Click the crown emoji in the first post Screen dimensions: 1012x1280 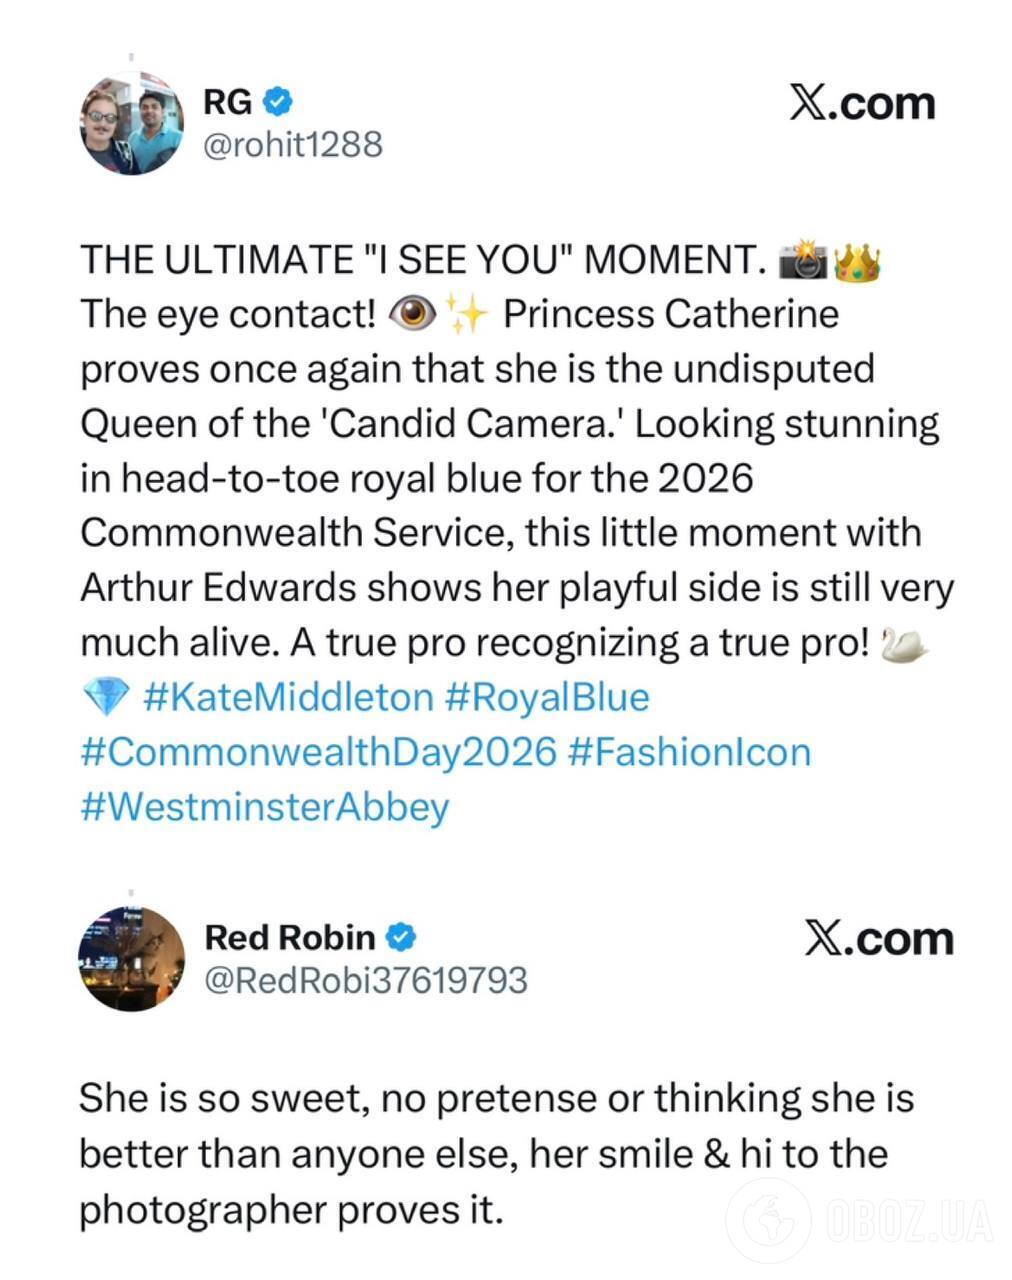[x=857, y=260]
